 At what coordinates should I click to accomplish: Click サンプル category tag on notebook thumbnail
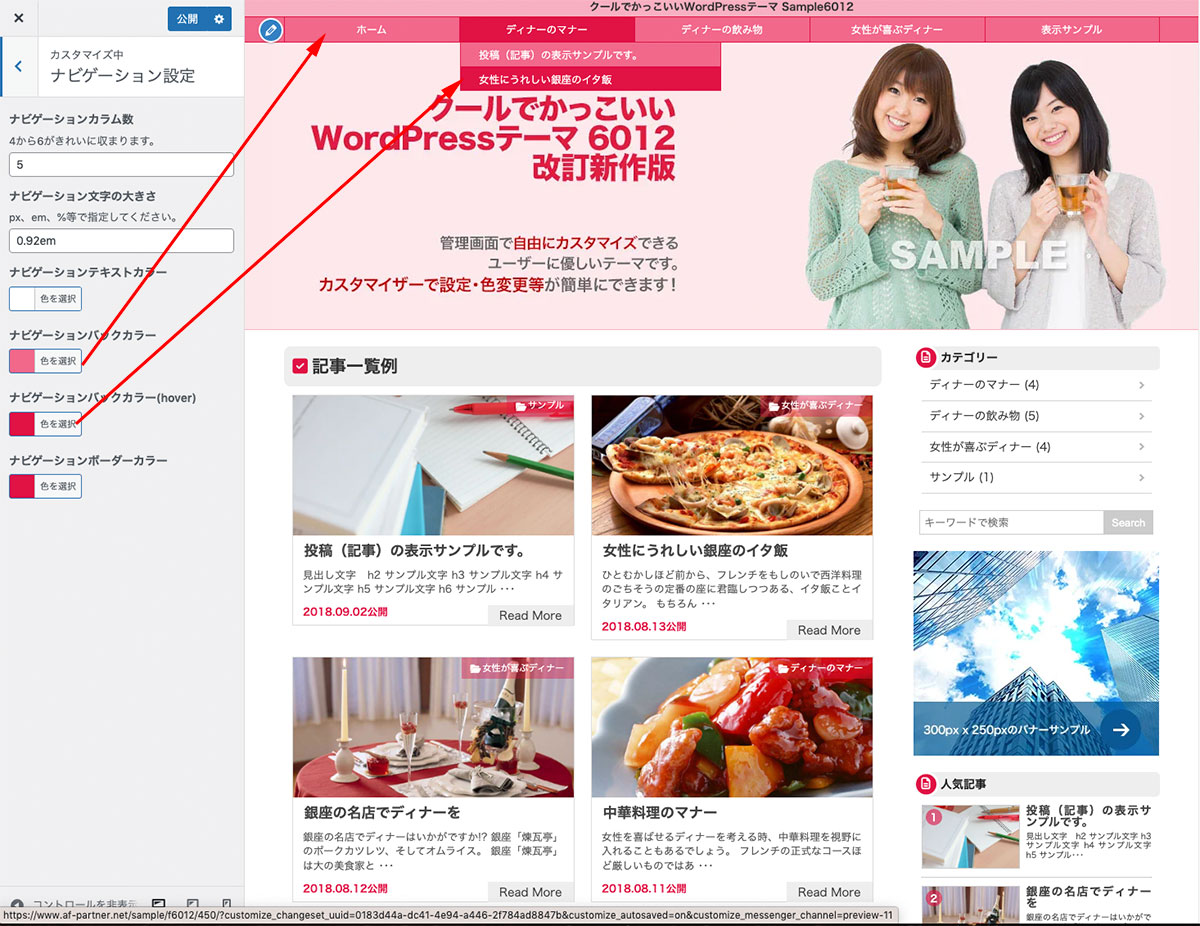(539, 405)
